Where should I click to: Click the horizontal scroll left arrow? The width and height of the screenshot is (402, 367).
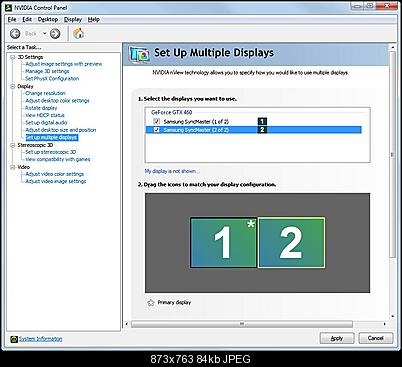coord(126,324)
